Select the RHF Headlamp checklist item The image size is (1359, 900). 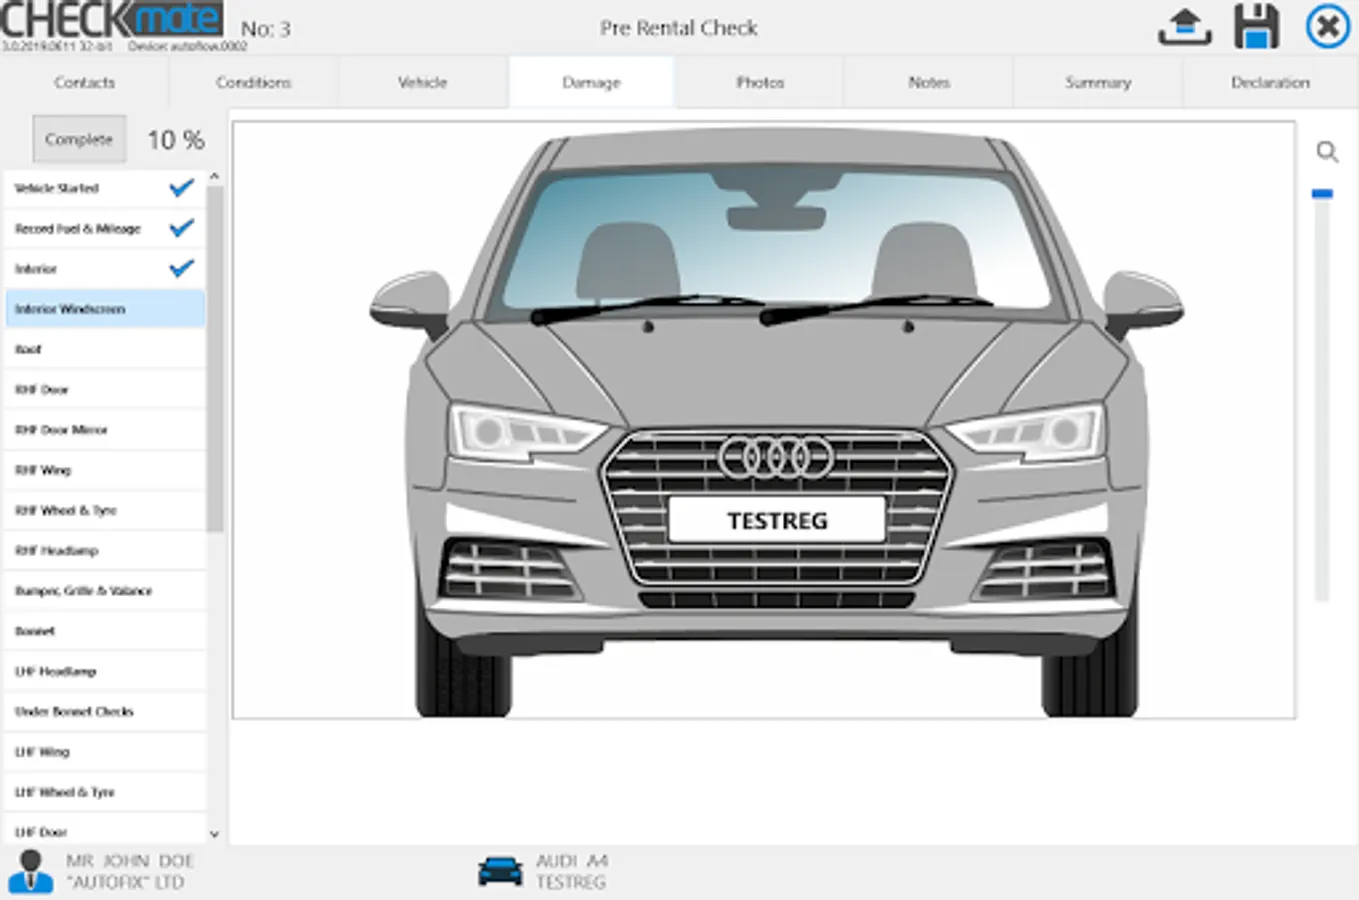(105, 550)
